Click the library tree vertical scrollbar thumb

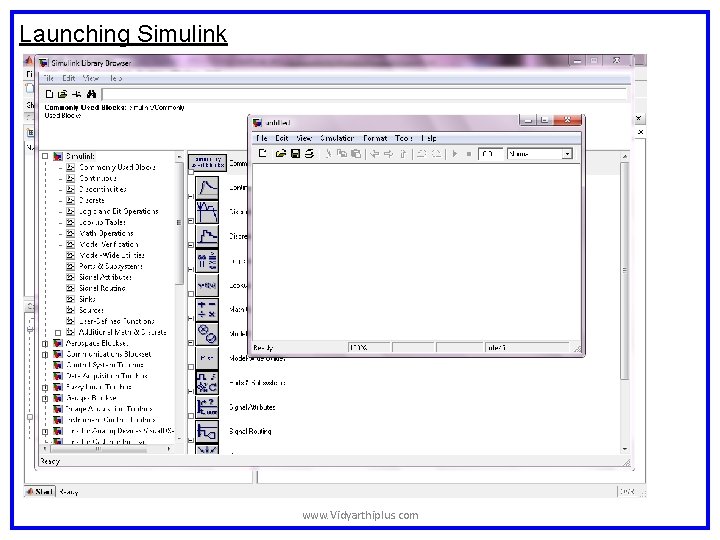coord(179,223)
